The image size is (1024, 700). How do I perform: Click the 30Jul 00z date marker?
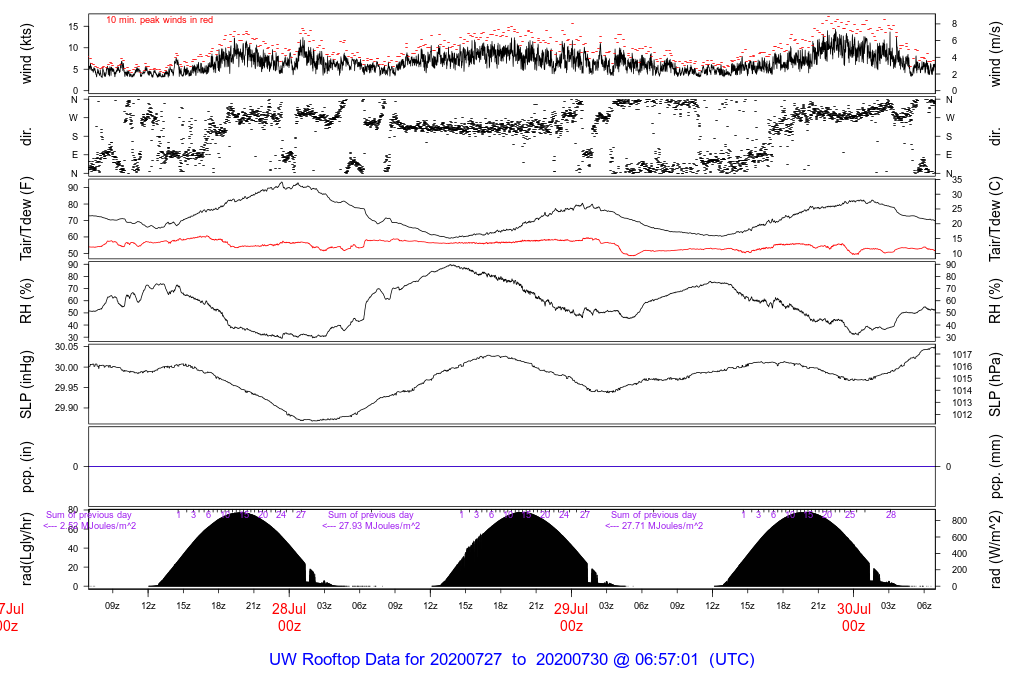click(853, 617)
